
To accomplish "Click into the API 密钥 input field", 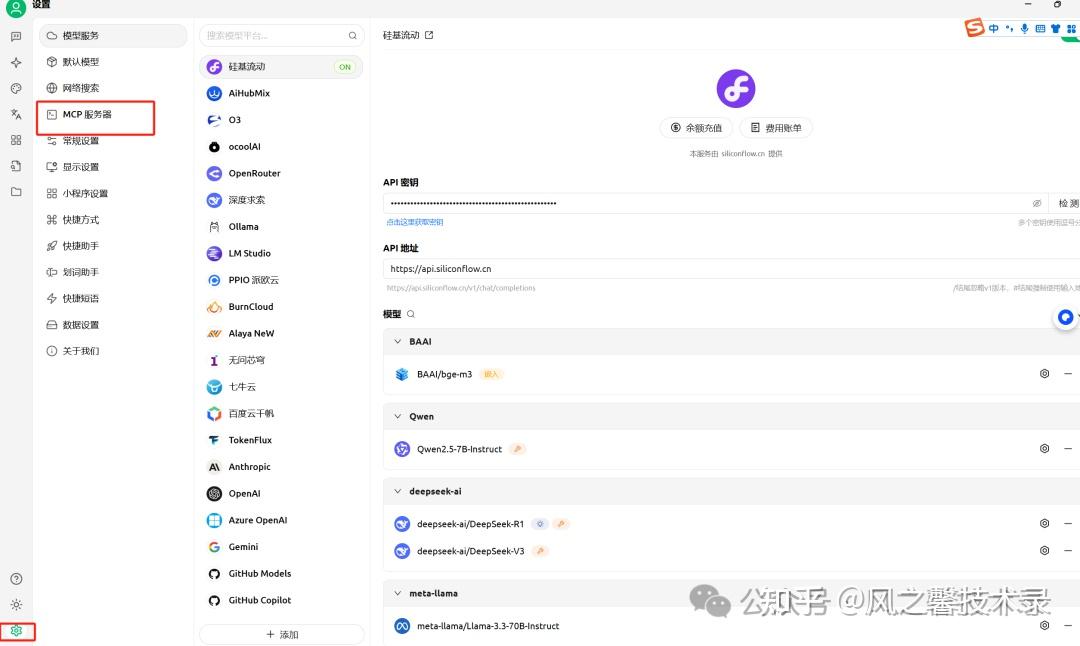I will (x=716, y=203).
